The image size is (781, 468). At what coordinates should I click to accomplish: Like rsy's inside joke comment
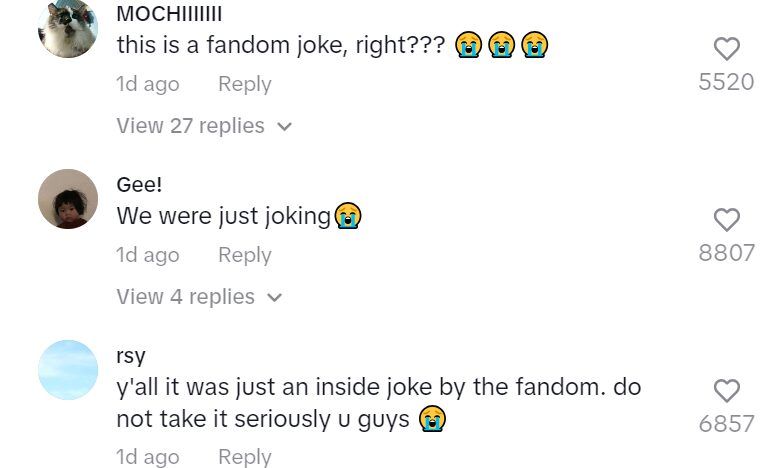click(726, 390)
